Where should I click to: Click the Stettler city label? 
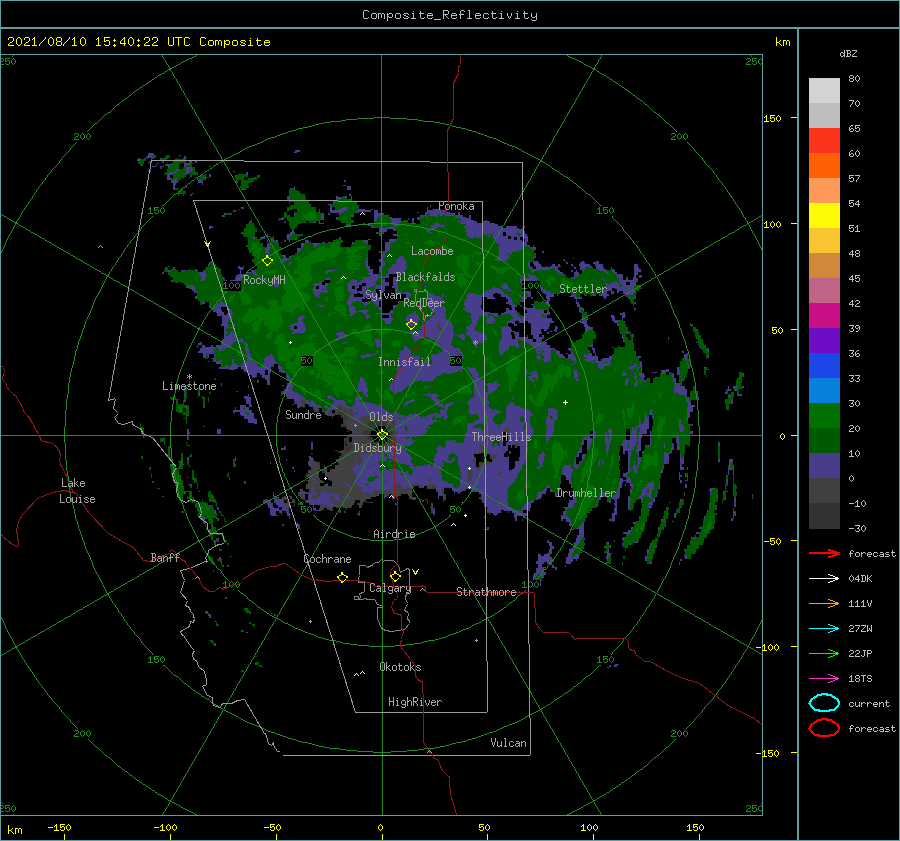click(x=583, y=289)
